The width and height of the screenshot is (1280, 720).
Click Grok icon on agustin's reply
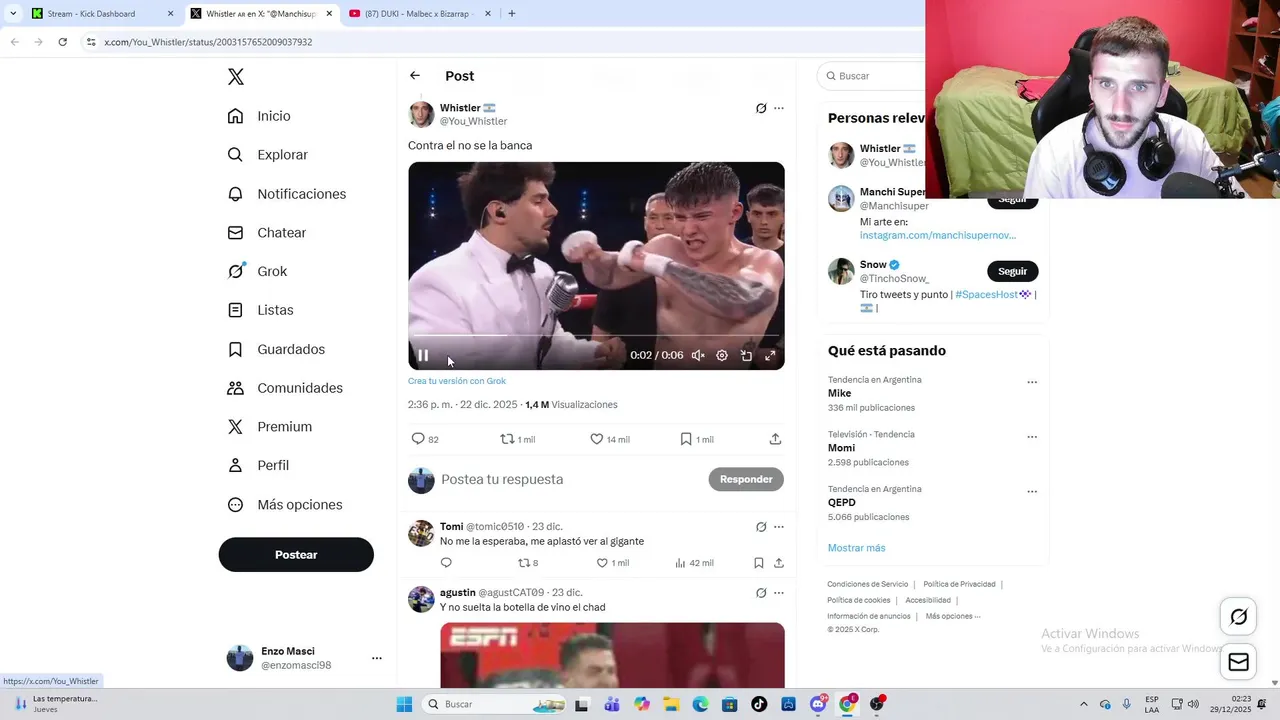(x=761, y=593)
